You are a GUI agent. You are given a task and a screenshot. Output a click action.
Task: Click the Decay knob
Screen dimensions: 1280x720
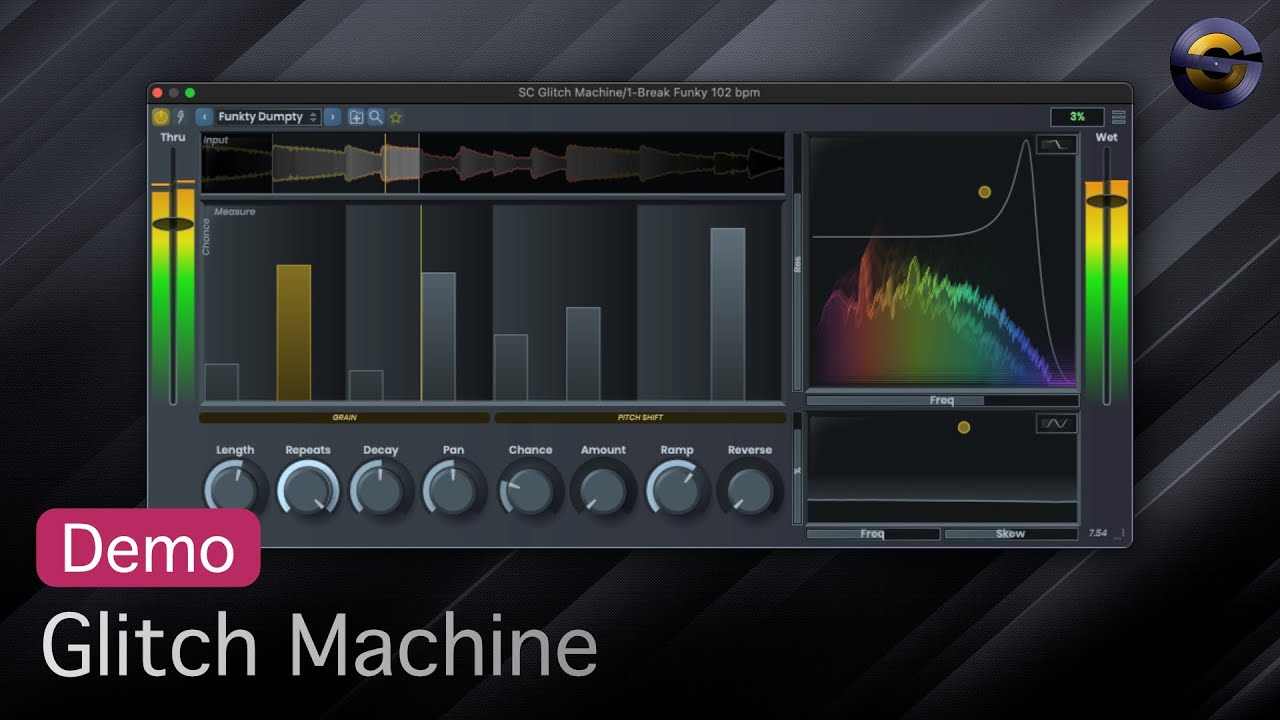[380, 489]
